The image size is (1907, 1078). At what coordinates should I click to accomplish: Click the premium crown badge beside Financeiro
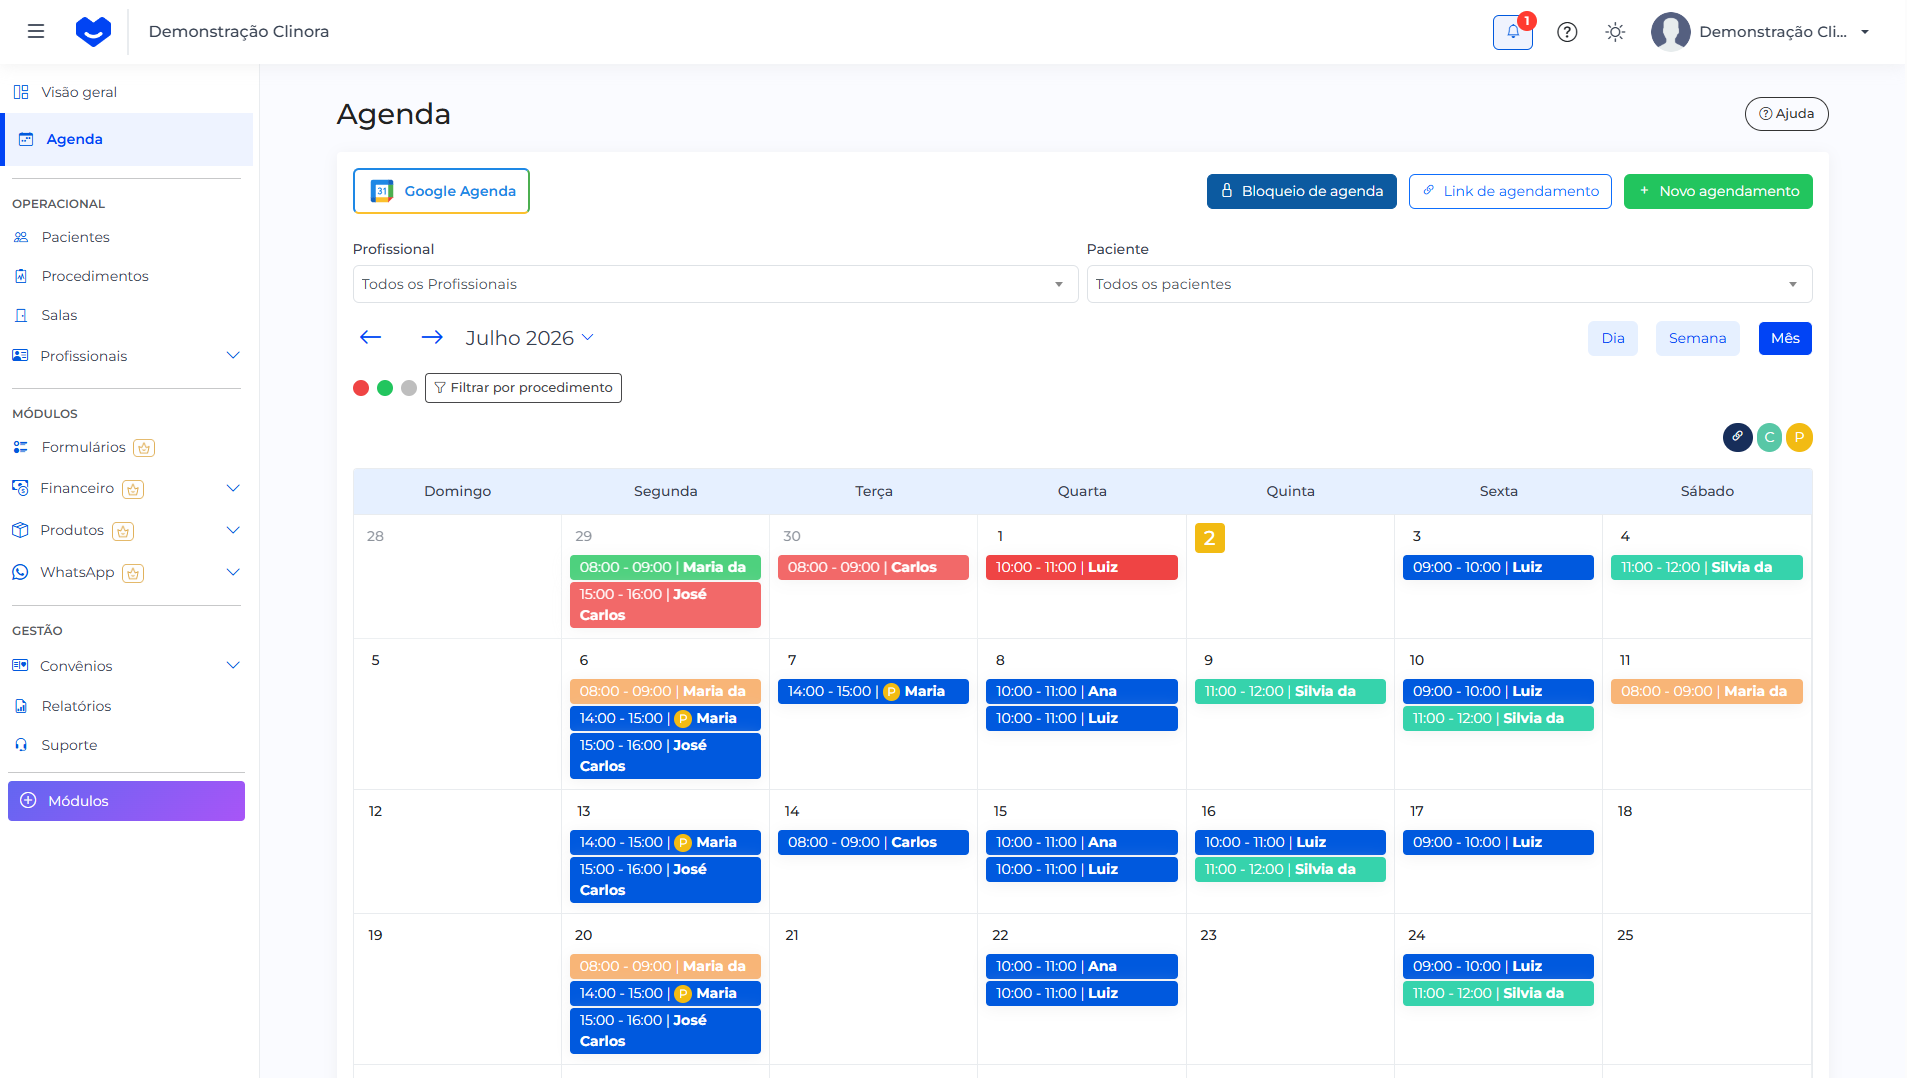point(133,489)
